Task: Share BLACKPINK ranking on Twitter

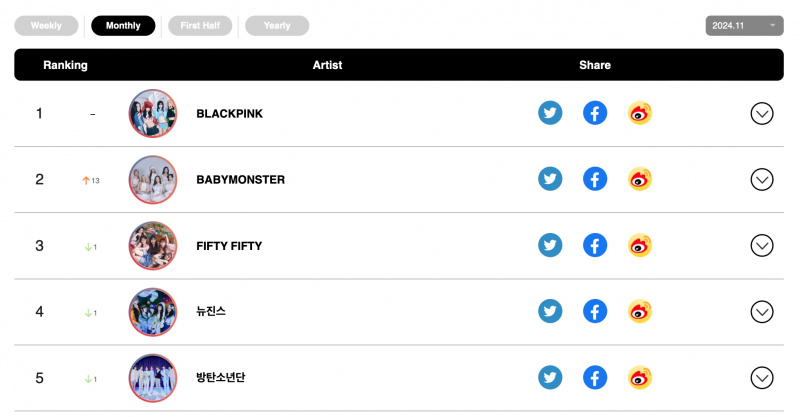Action: (550, 113)
